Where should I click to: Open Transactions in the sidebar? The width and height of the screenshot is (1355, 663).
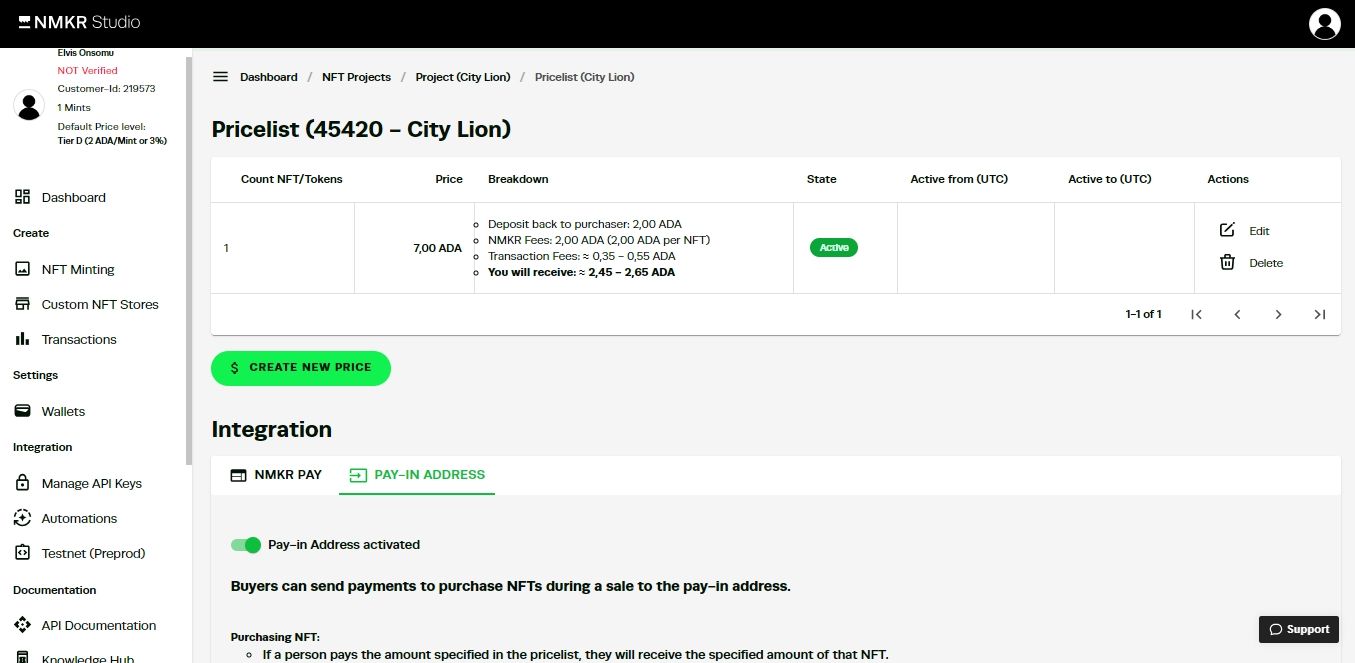pyautogui.click(x=79, y=339)
